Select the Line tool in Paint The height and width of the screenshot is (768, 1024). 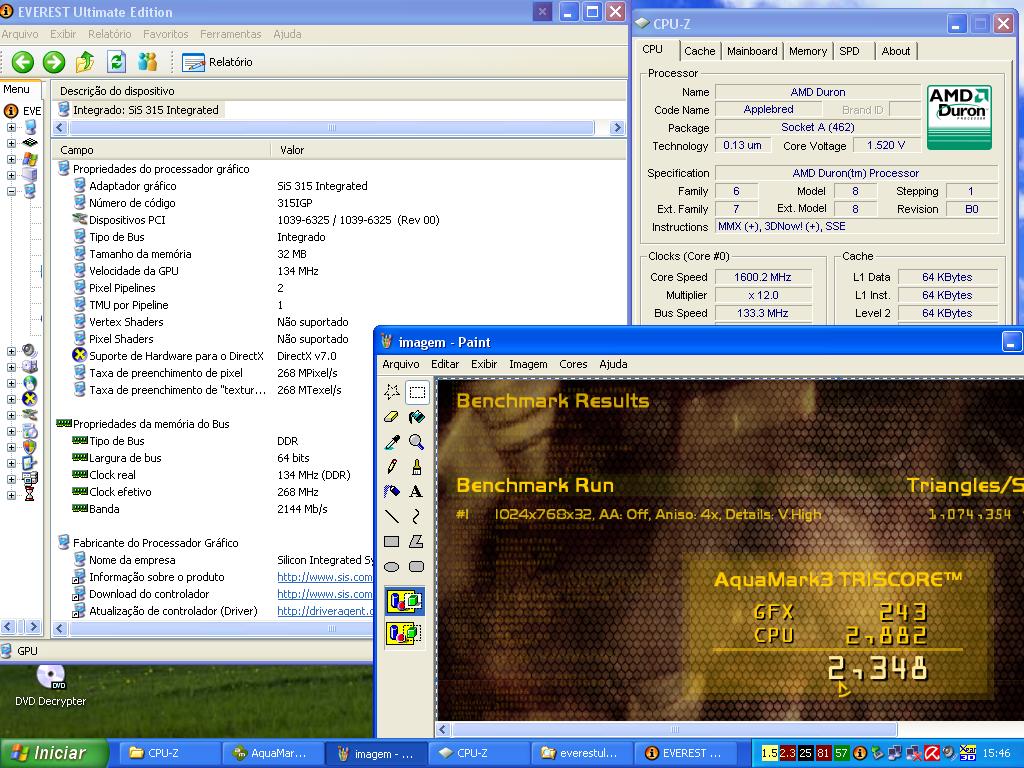tap(392, 517)
